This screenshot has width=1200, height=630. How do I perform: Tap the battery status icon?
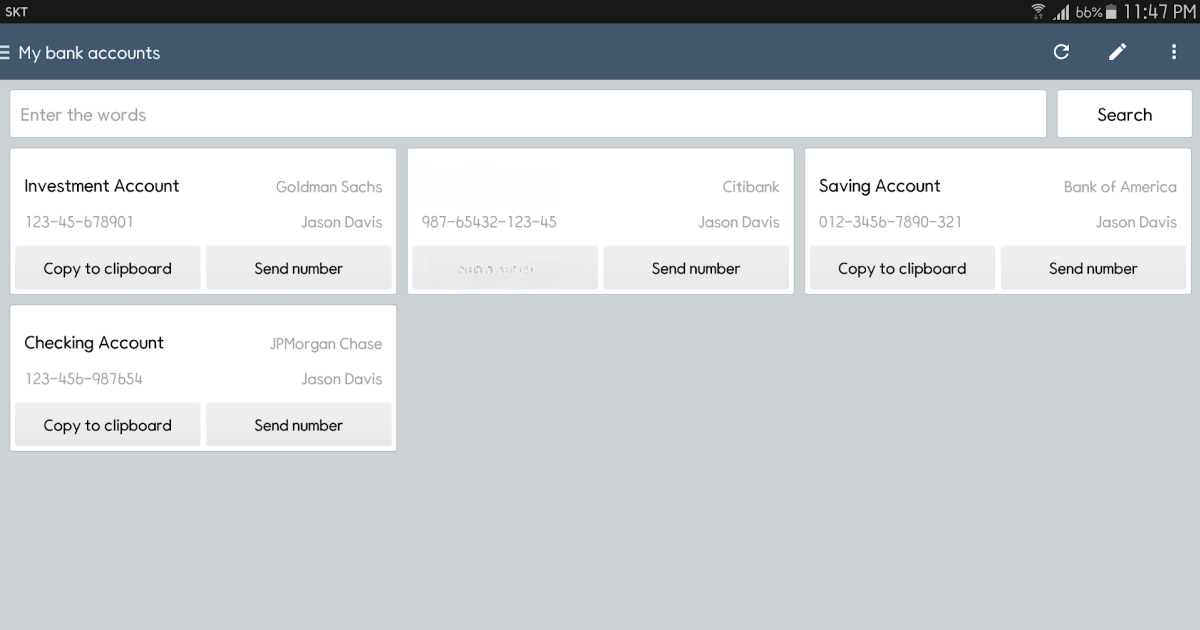tap(1111, 12)
